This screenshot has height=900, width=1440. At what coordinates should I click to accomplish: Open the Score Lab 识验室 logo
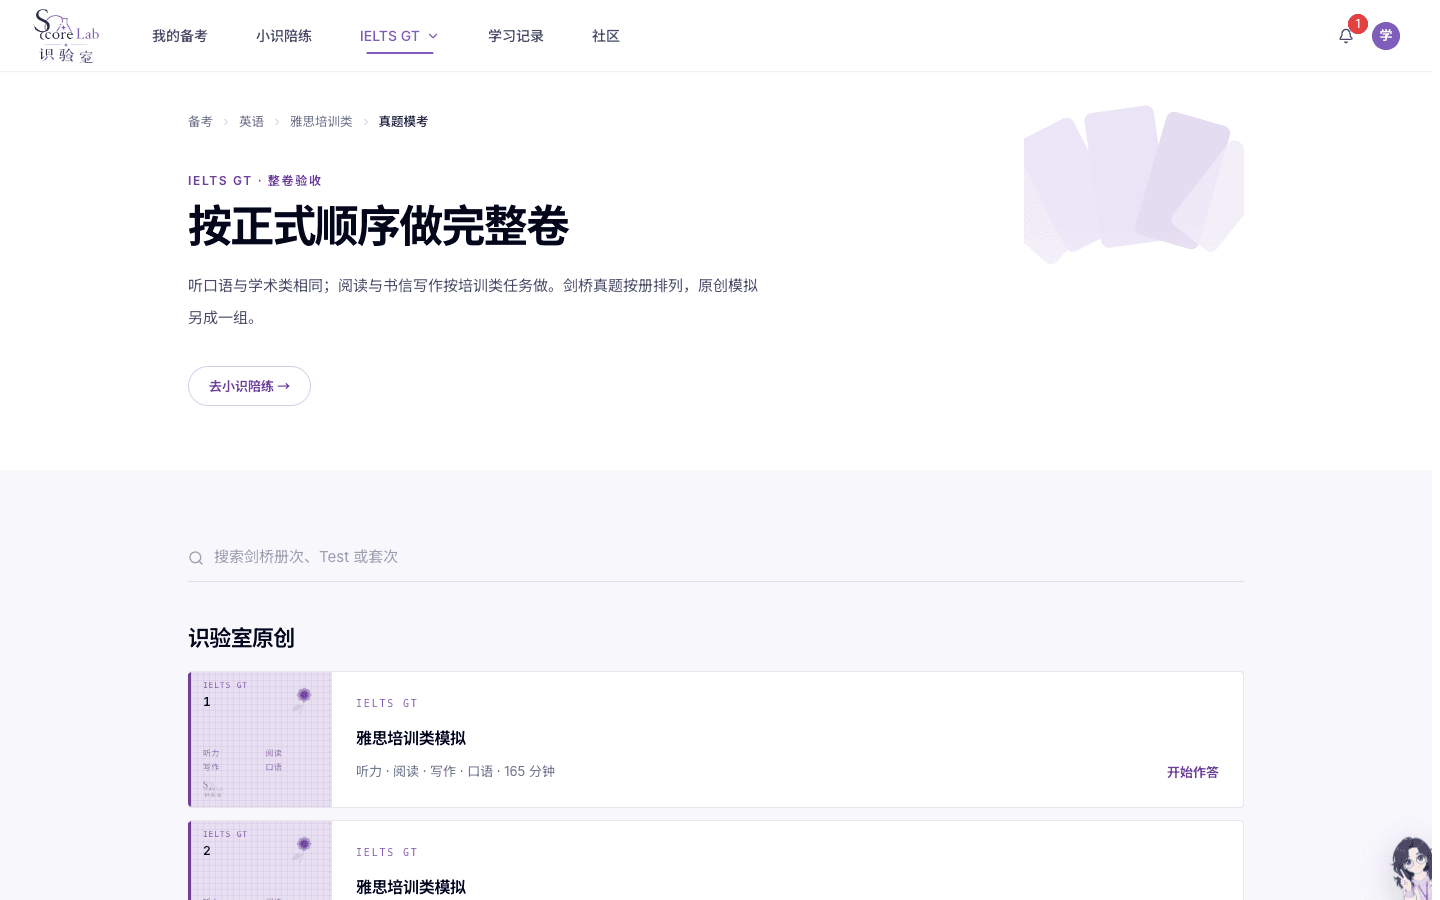pos(67,36)
